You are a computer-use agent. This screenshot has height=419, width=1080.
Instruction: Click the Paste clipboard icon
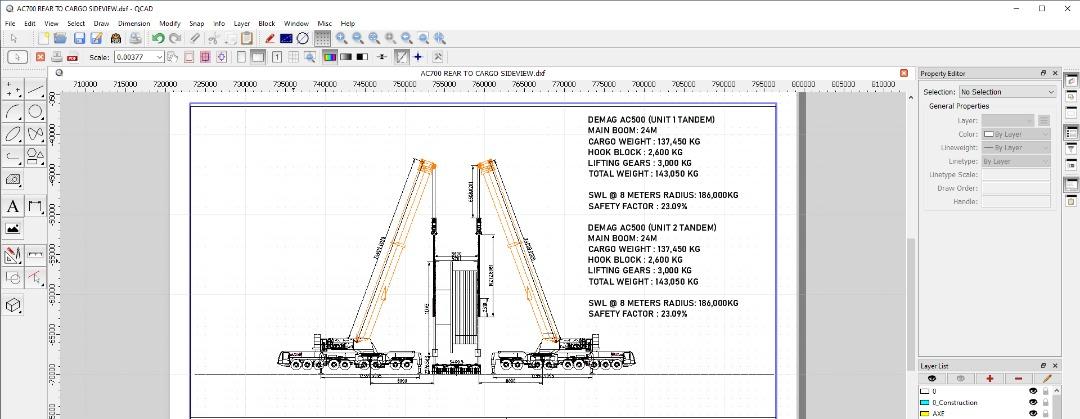click(247, 39)
